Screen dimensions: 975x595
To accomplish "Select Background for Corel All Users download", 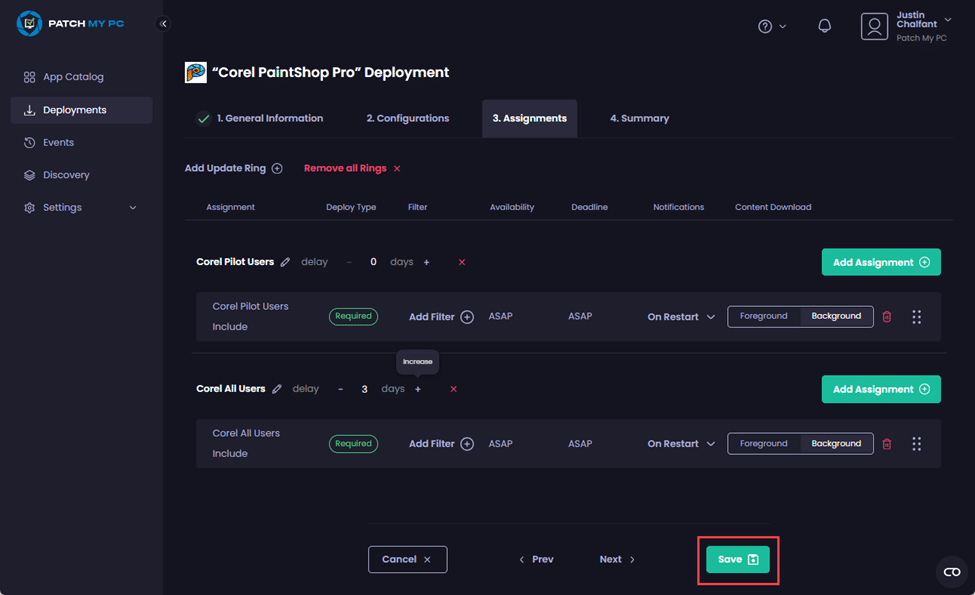I will [x=836, y=444].
